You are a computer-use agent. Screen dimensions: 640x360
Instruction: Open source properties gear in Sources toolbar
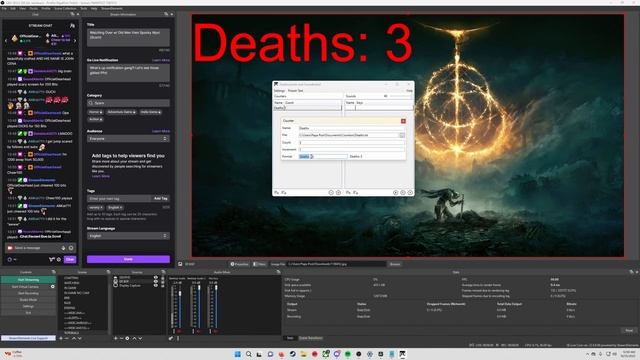(127, 338)
